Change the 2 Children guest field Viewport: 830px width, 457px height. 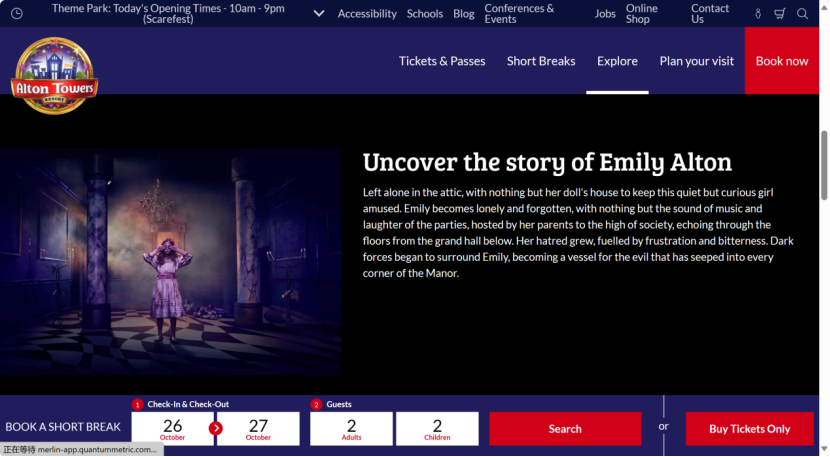pos(437,429)
